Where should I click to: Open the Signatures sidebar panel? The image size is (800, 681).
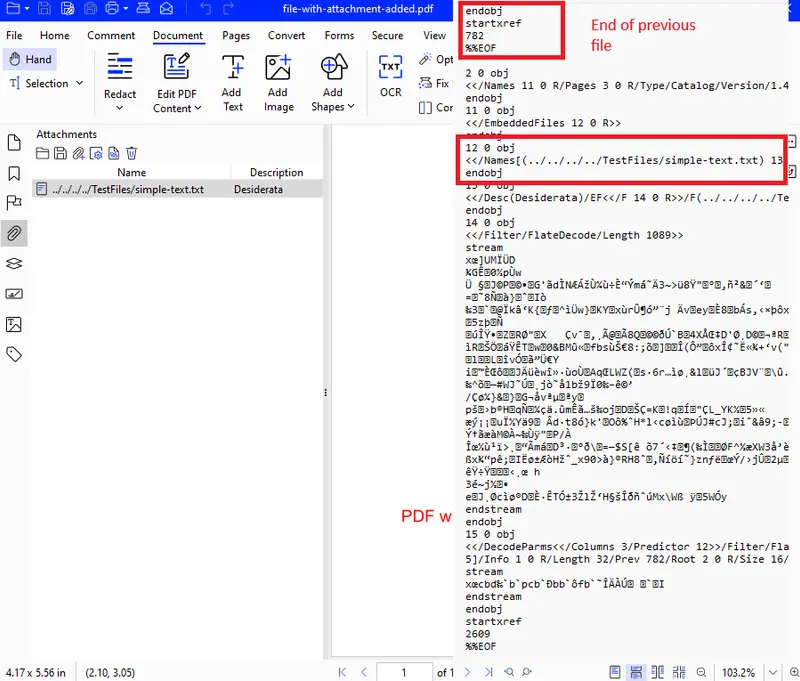[x=14, y=293]
